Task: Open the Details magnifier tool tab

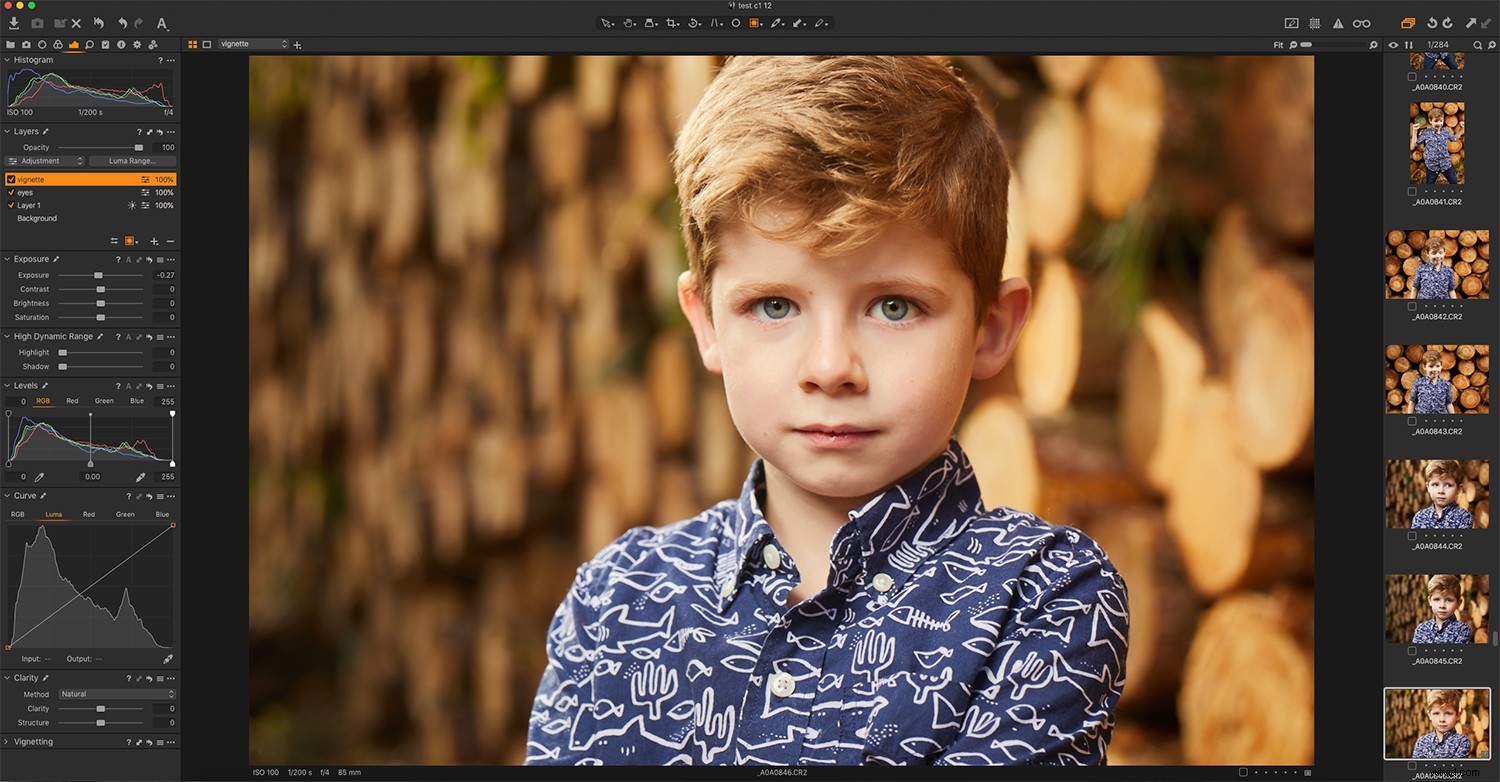Action: tap(89, 45)
